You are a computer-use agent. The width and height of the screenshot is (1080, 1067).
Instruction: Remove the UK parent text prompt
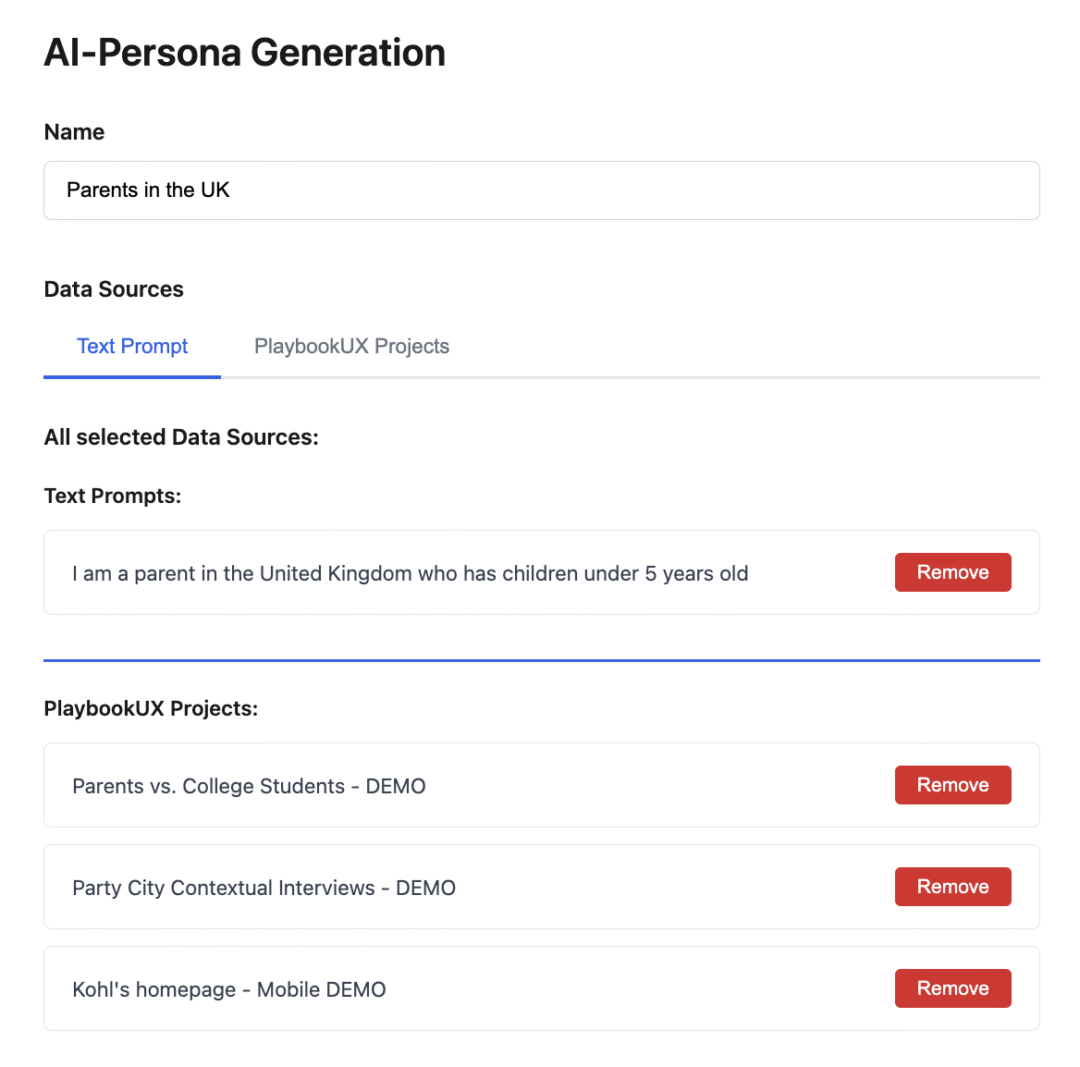point(952,572)
